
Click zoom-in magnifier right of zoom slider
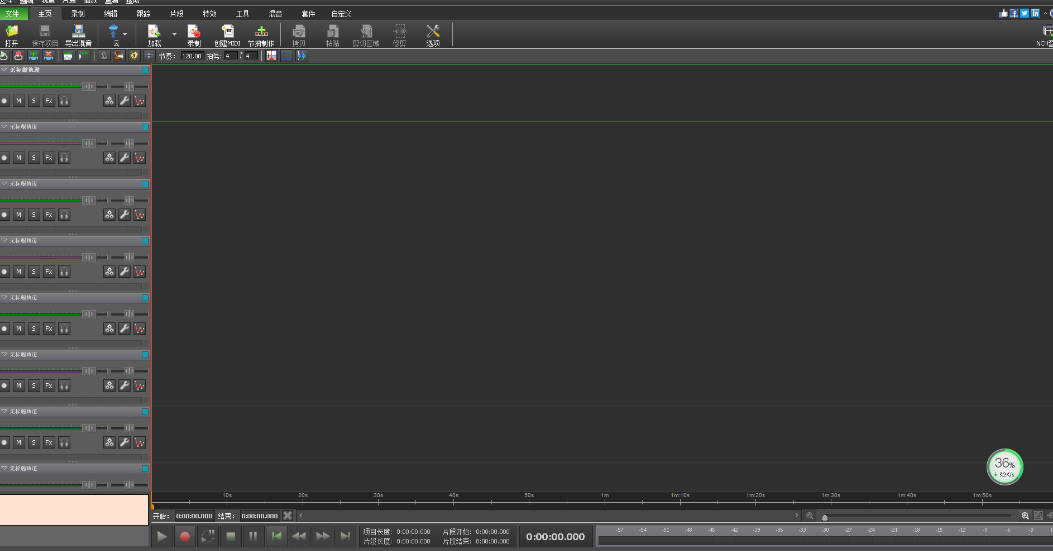[x=1025, y=515]
